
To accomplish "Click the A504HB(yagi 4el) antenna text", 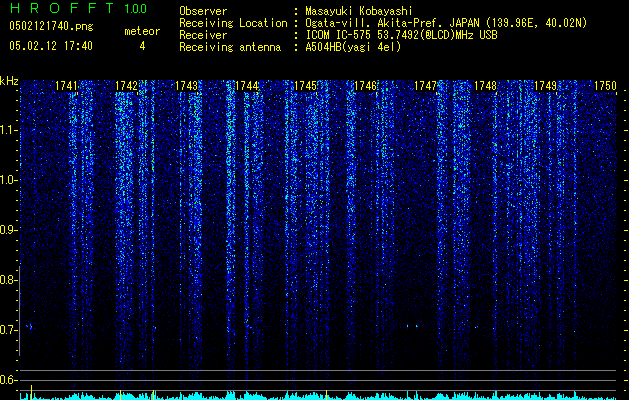I will coord(353,47).
